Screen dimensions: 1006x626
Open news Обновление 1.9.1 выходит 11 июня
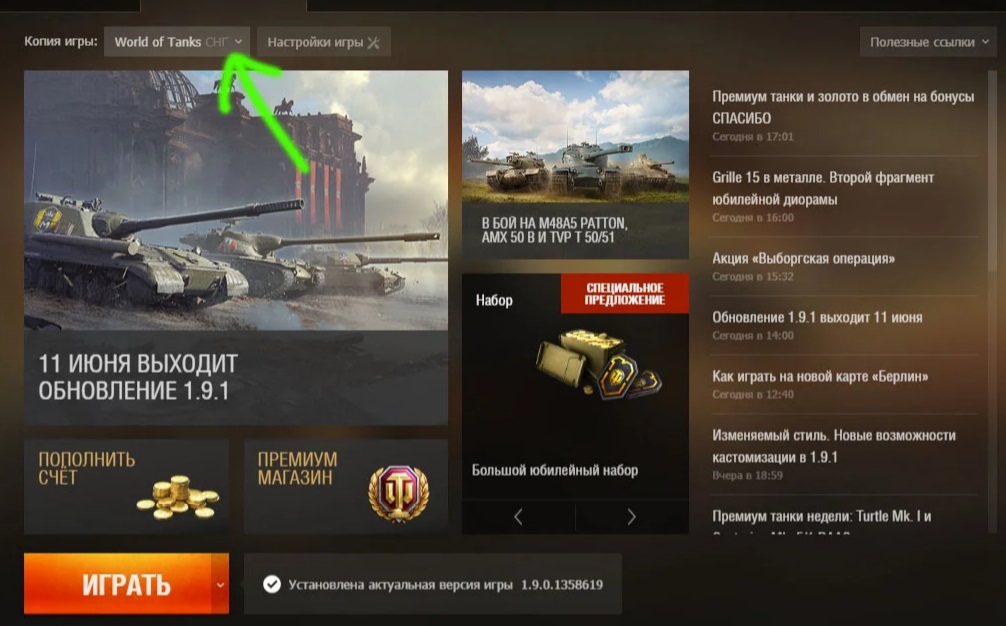click(817, 317)
